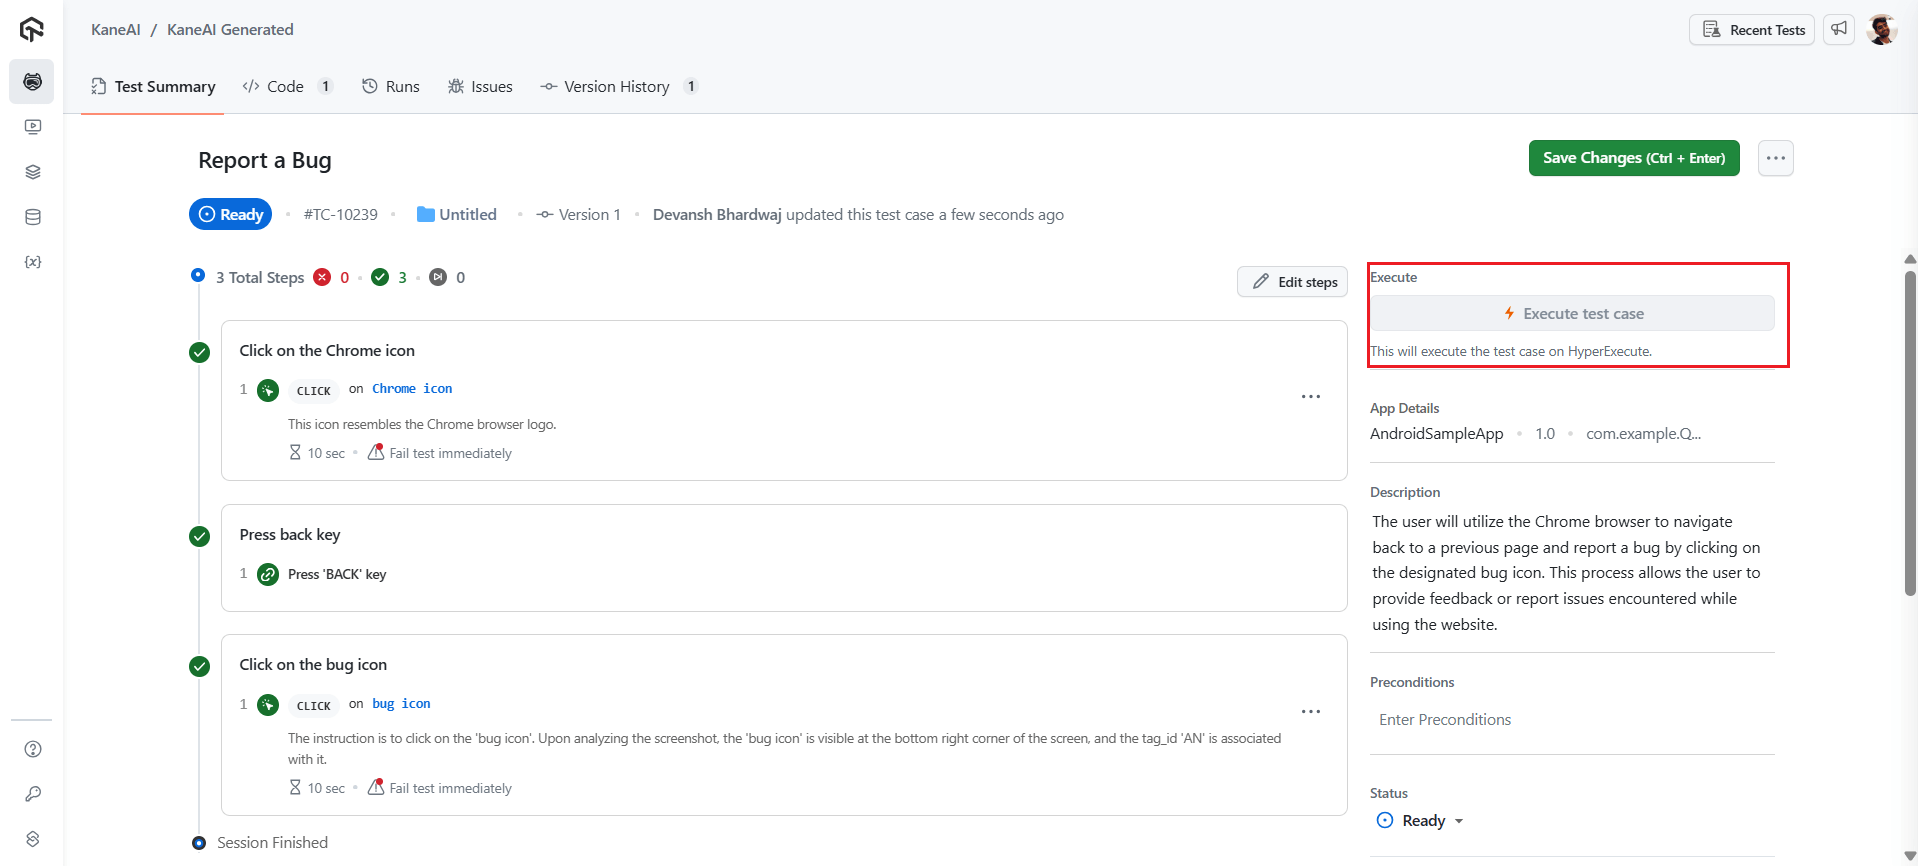Open the key icon in sidebar

tap(32, 794)
